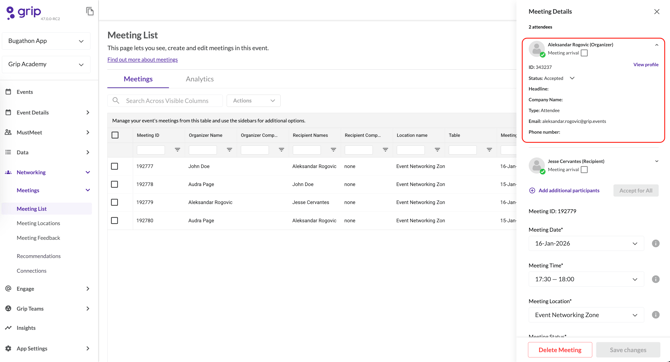
Task: Click the Accept for All button
Action: tap(636, 191)
